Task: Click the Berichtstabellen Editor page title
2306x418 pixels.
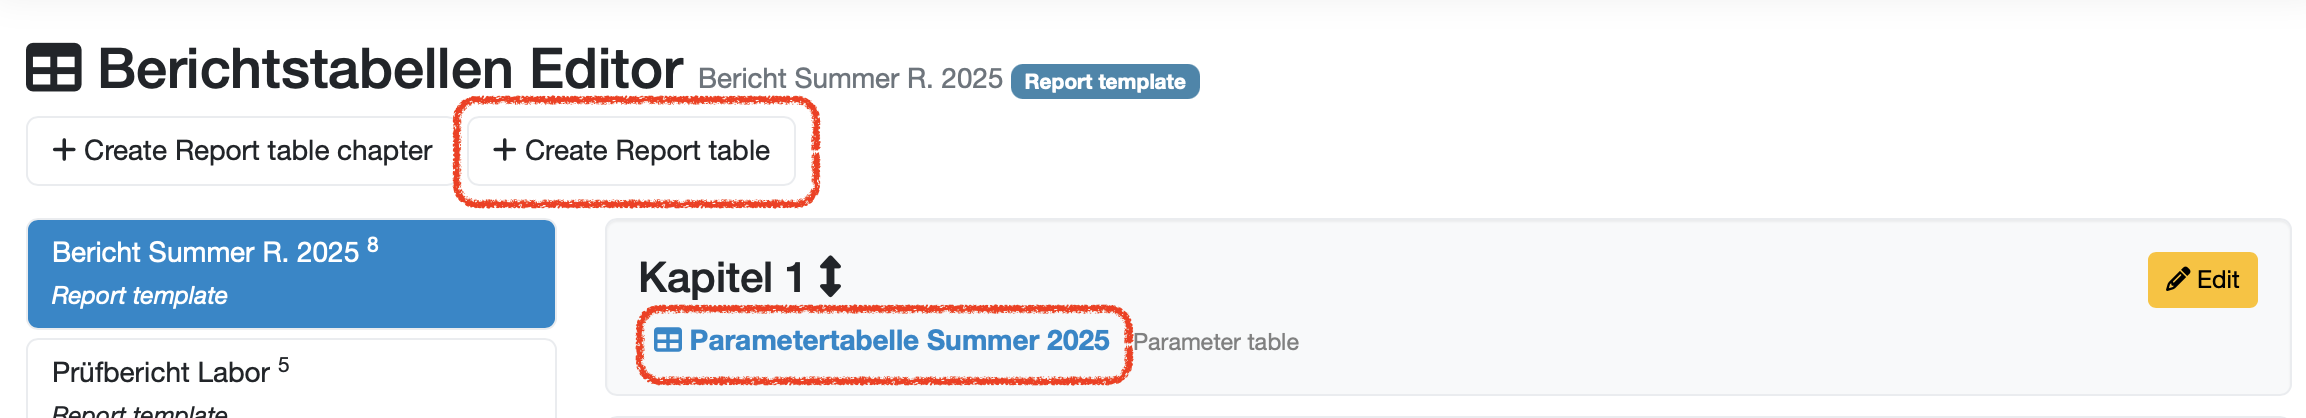Action: tap(390, 68)
